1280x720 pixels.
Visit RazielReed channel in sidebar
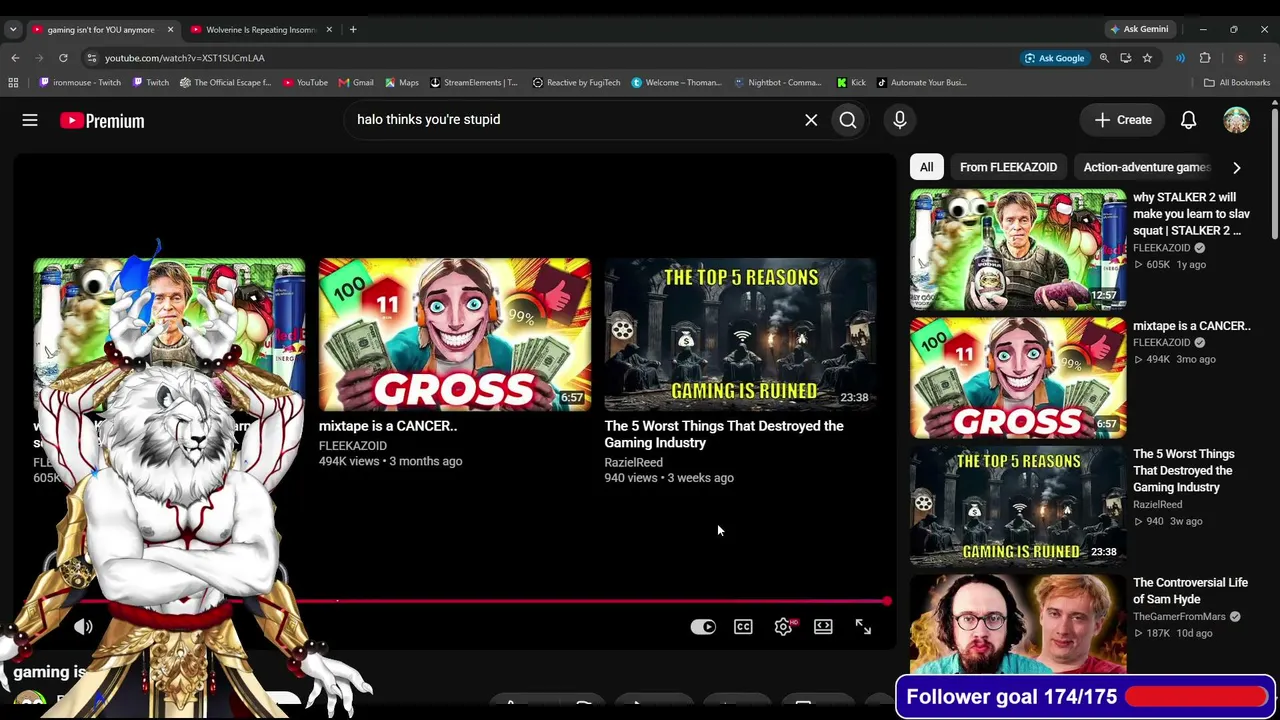pyautogui.click(x=1158, y=505)
